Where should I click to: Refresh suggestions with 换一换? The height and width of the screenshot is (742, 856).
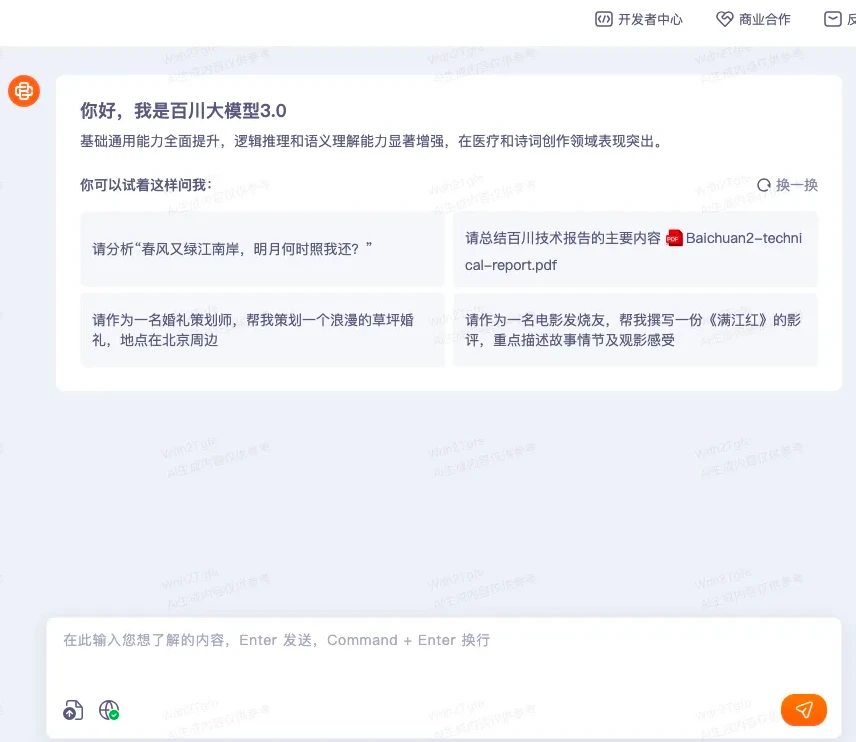[787, 185]
